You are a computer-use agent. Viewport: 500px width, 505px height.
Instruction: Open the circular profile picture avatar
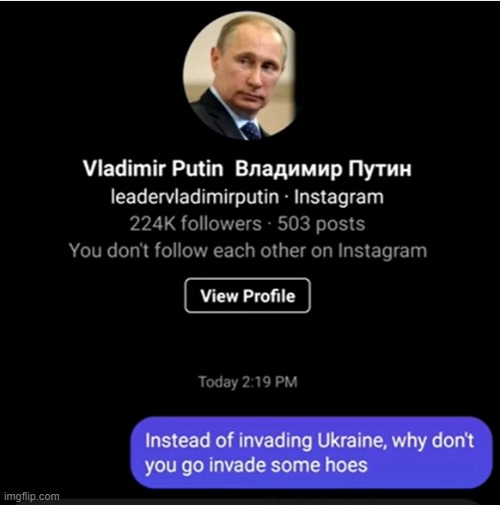pos(239,76)
